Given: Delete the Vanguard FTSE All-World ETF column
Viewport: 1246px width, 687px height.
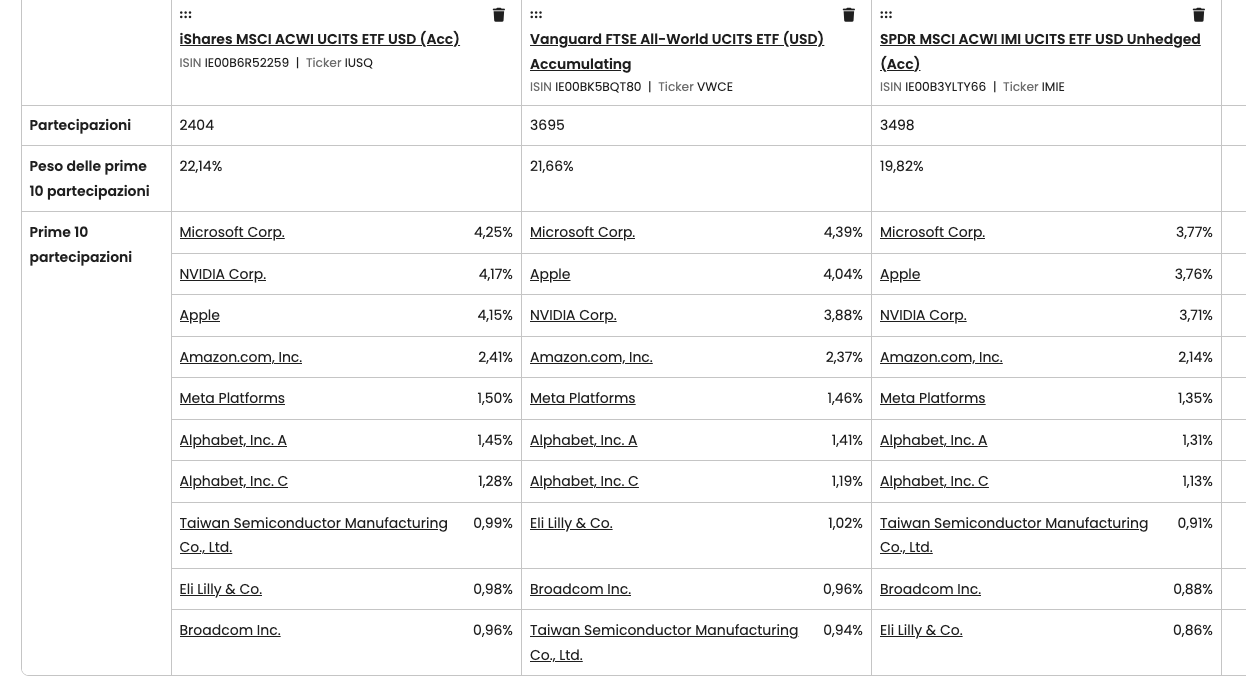Looking at the screenshot, I should tap(848, 14).
